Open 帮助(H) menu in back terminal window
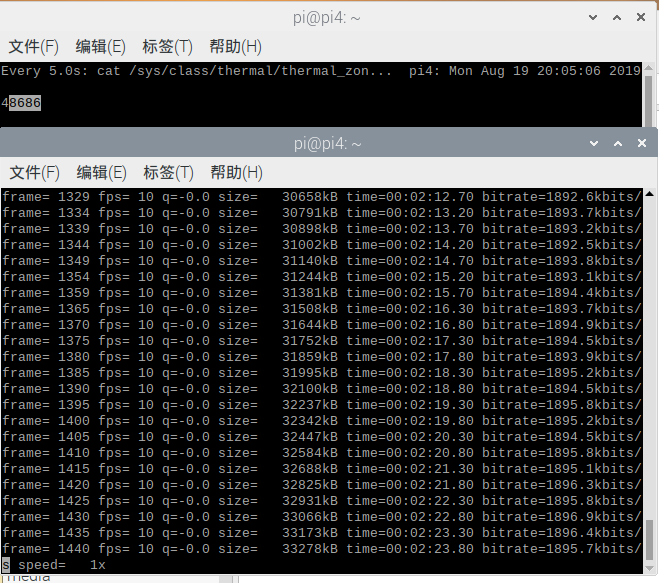Image resolution: width=659 pixels, height=583 pixels. 235,47
